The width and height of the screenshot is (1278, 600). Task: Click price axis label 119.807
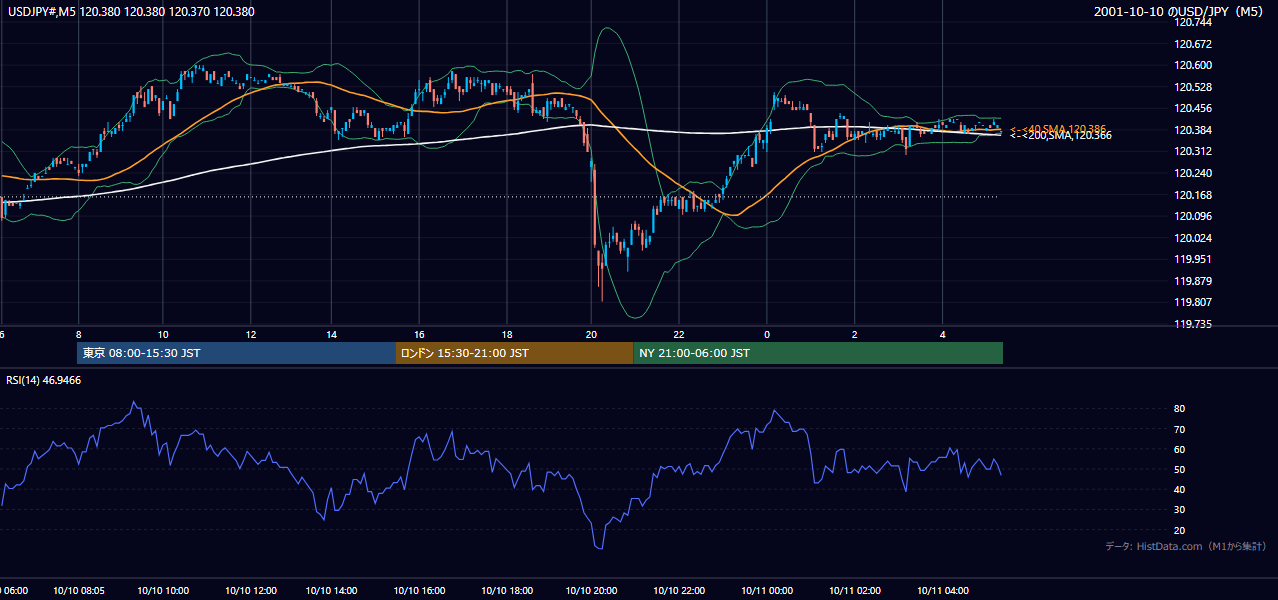[x=1193, y=302]
